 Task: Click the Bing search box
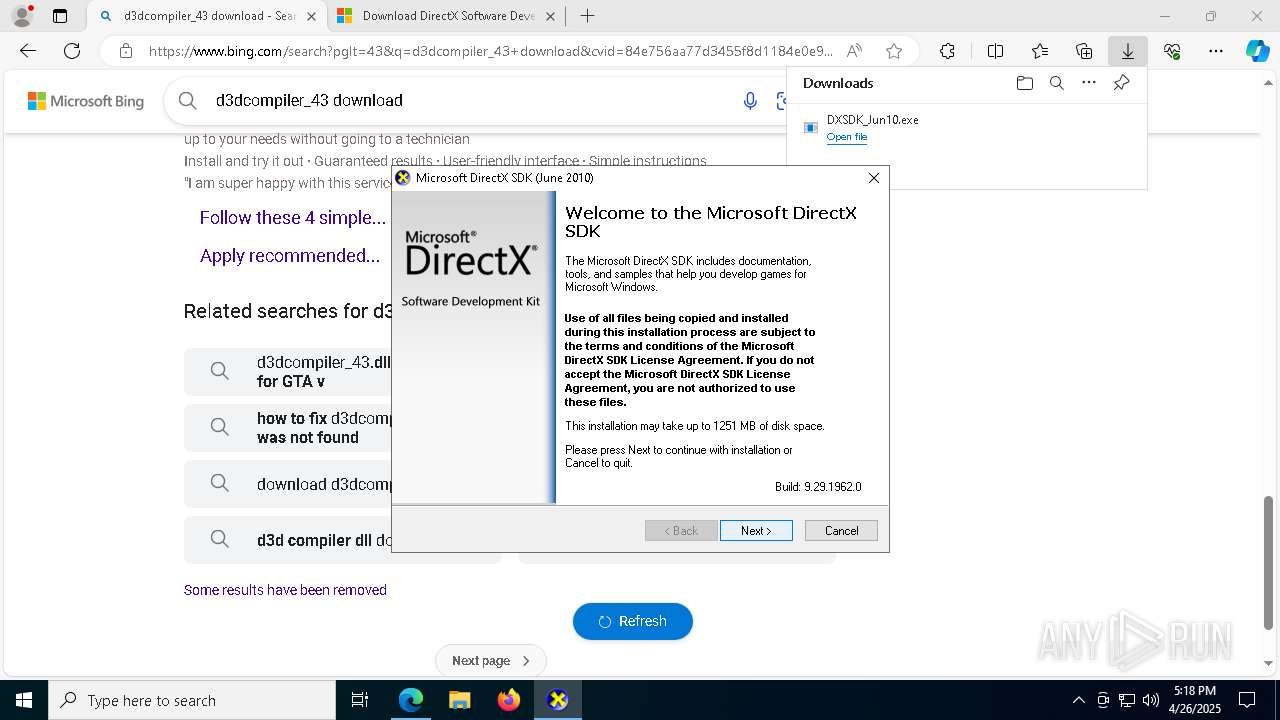470,100
